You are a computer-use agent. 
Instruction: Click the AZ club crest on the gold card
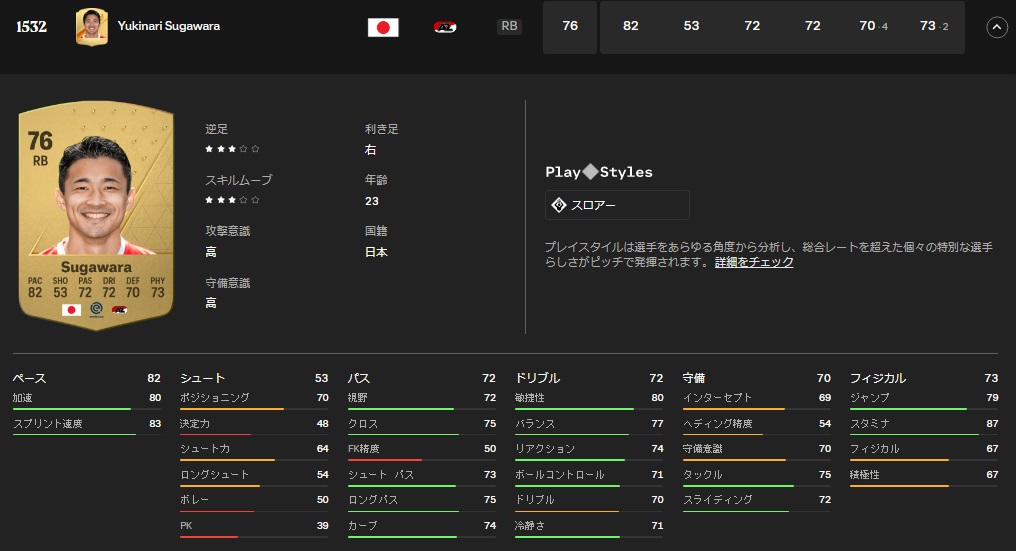[x=120, y=310]
